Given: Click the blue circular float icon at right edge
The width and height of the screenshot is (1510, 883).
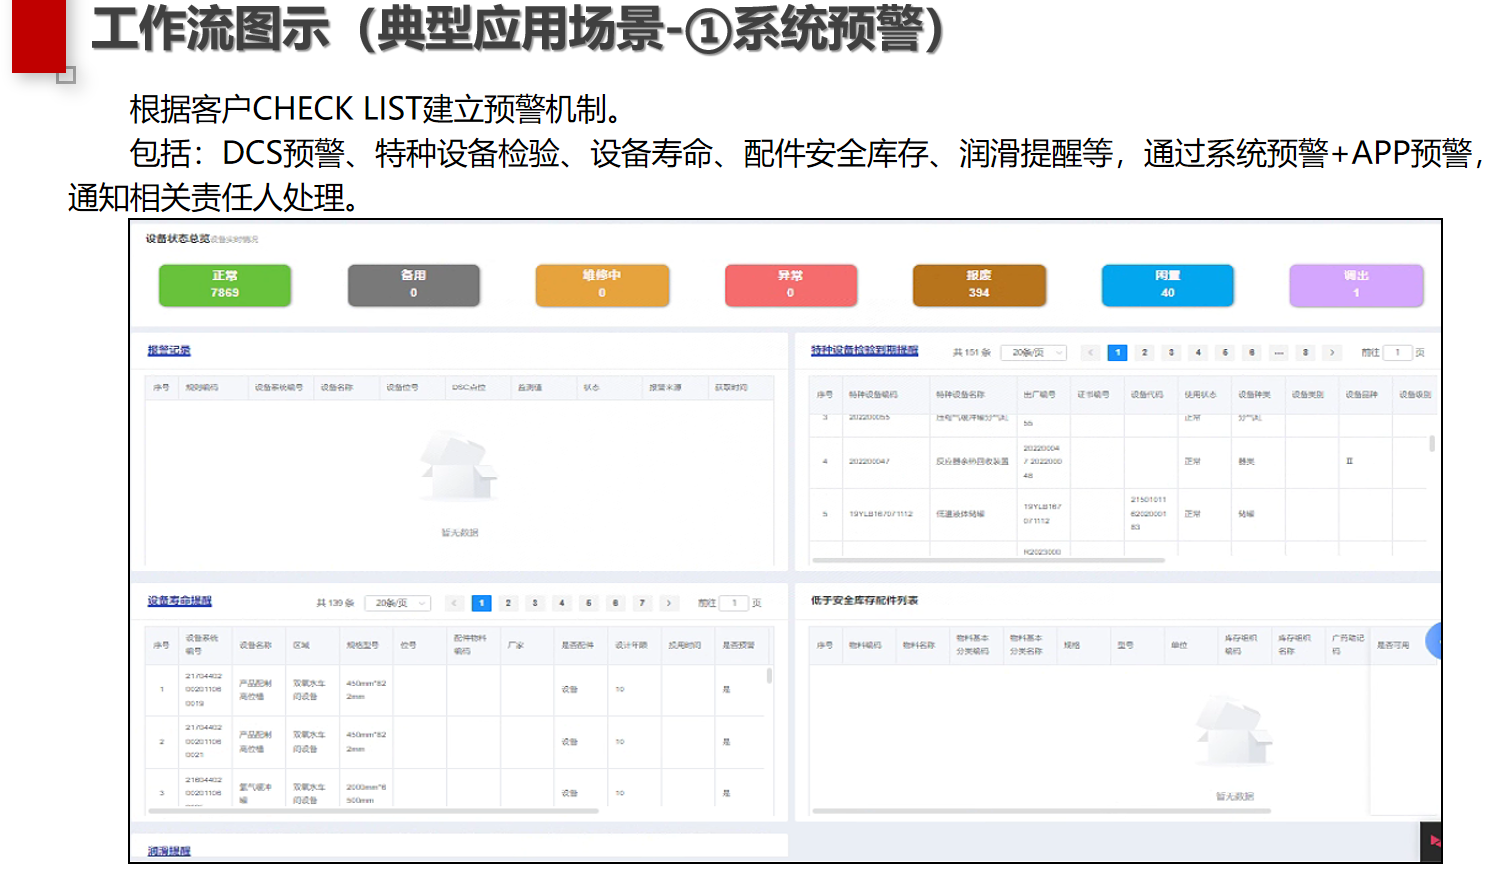Looking at the screenshot, I should [x=1434, y=641].
